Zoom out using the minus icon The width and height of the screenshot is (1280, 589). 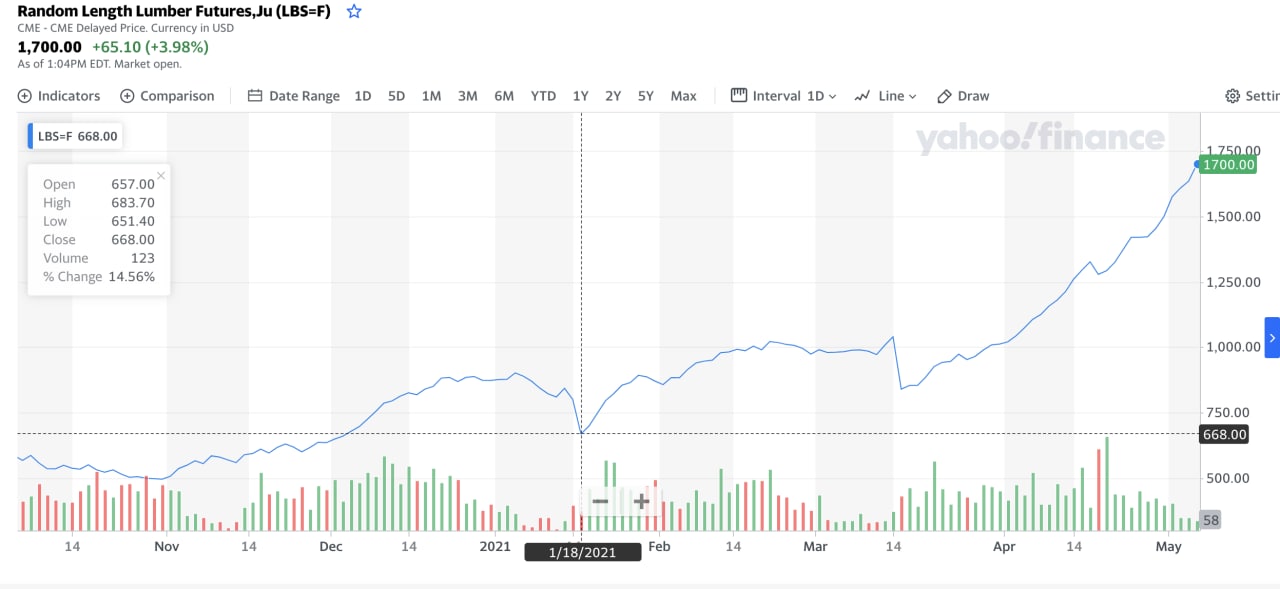600,501
